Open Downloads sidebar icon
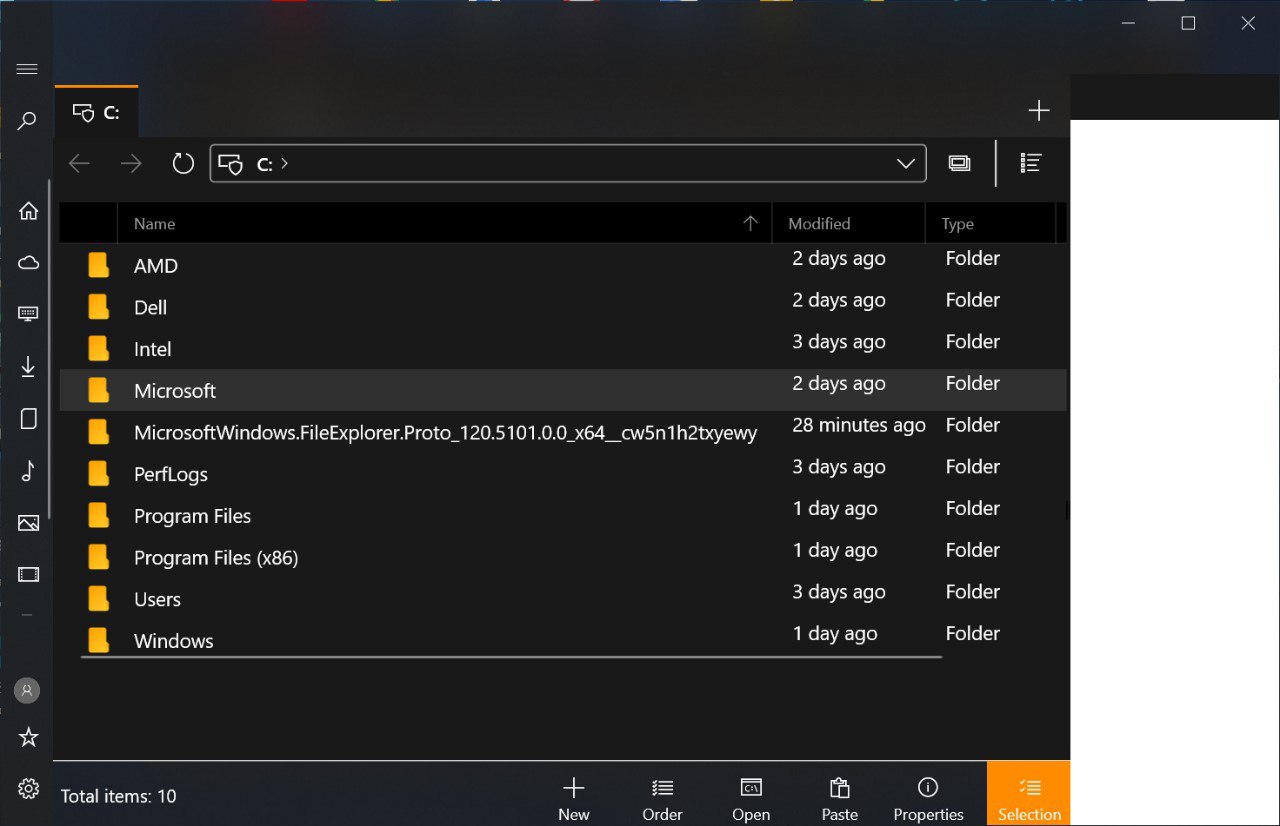The width and height of the screenshot is (1280, 826). click(x=28, y=366)
